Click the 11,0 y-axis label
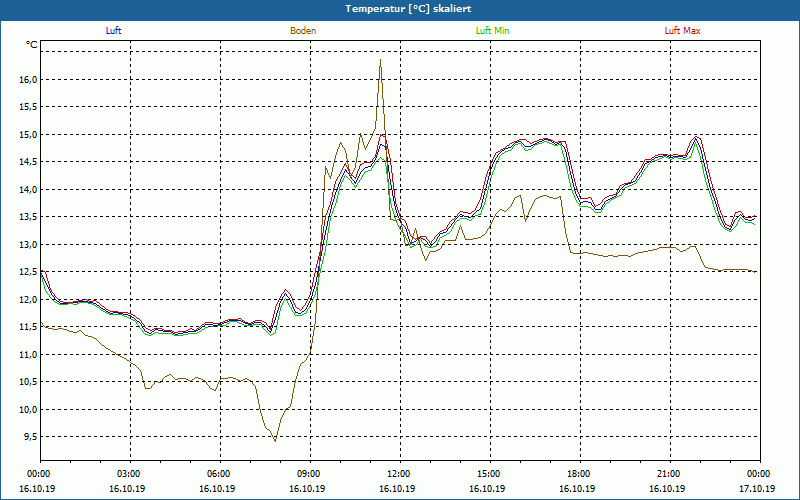The width and height of the screenshot is (800, 500). 29,355
